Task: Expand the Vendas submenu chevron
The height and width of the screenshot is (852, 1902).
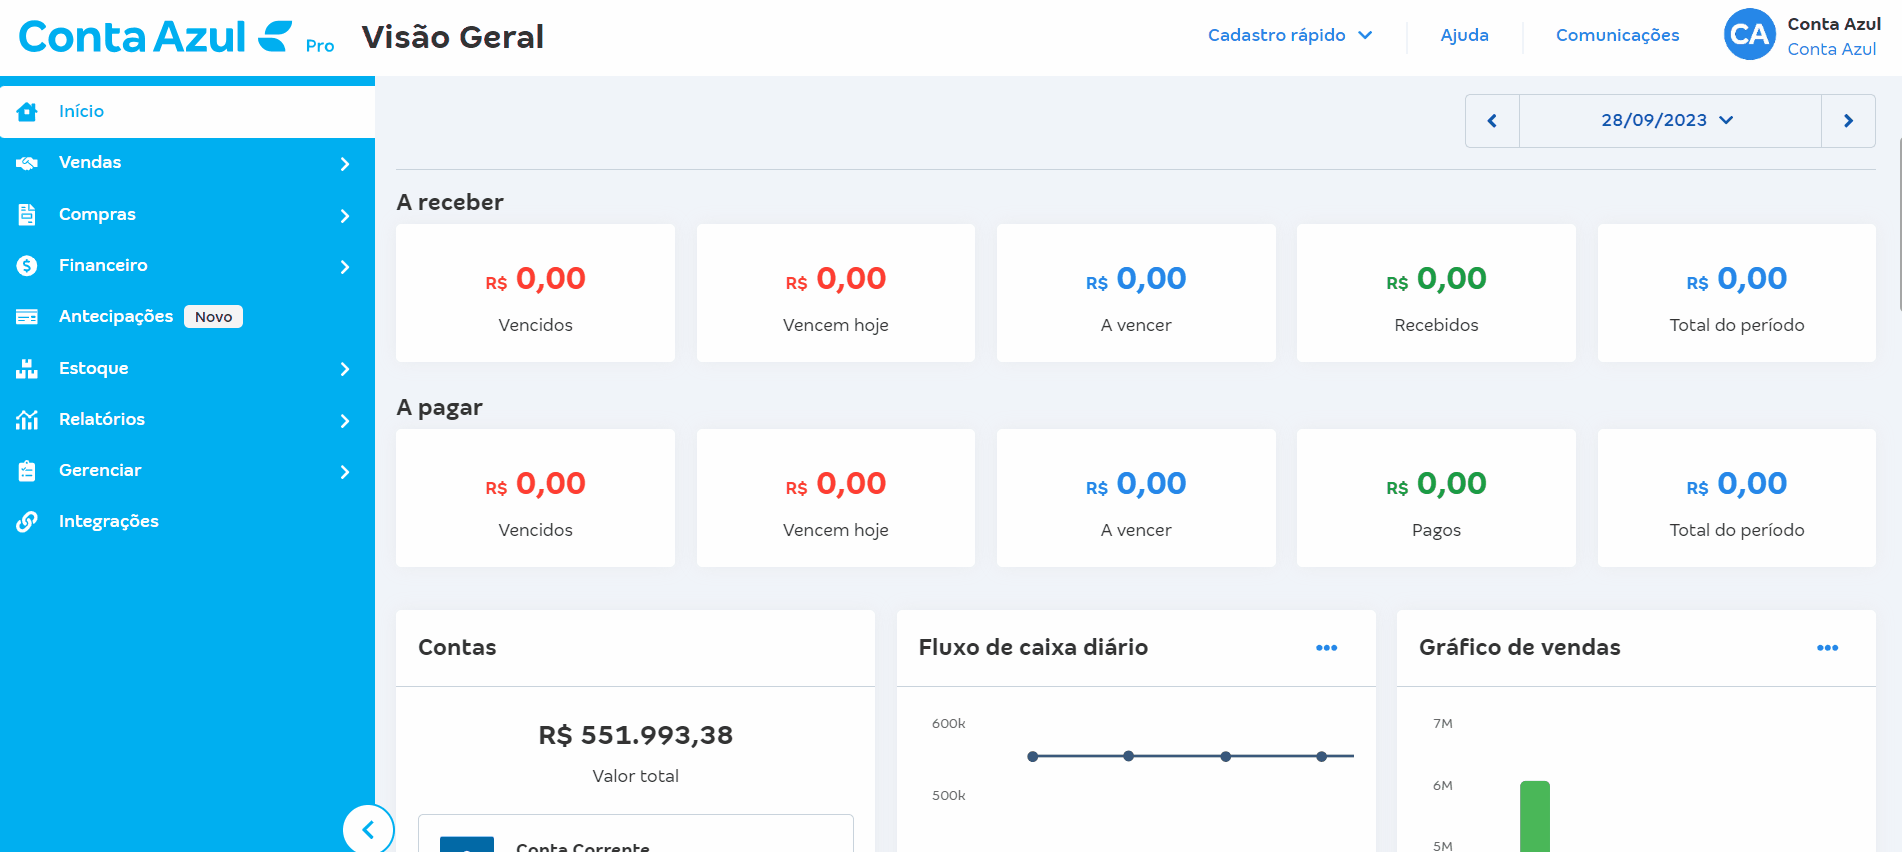Action: coord(345,164)
